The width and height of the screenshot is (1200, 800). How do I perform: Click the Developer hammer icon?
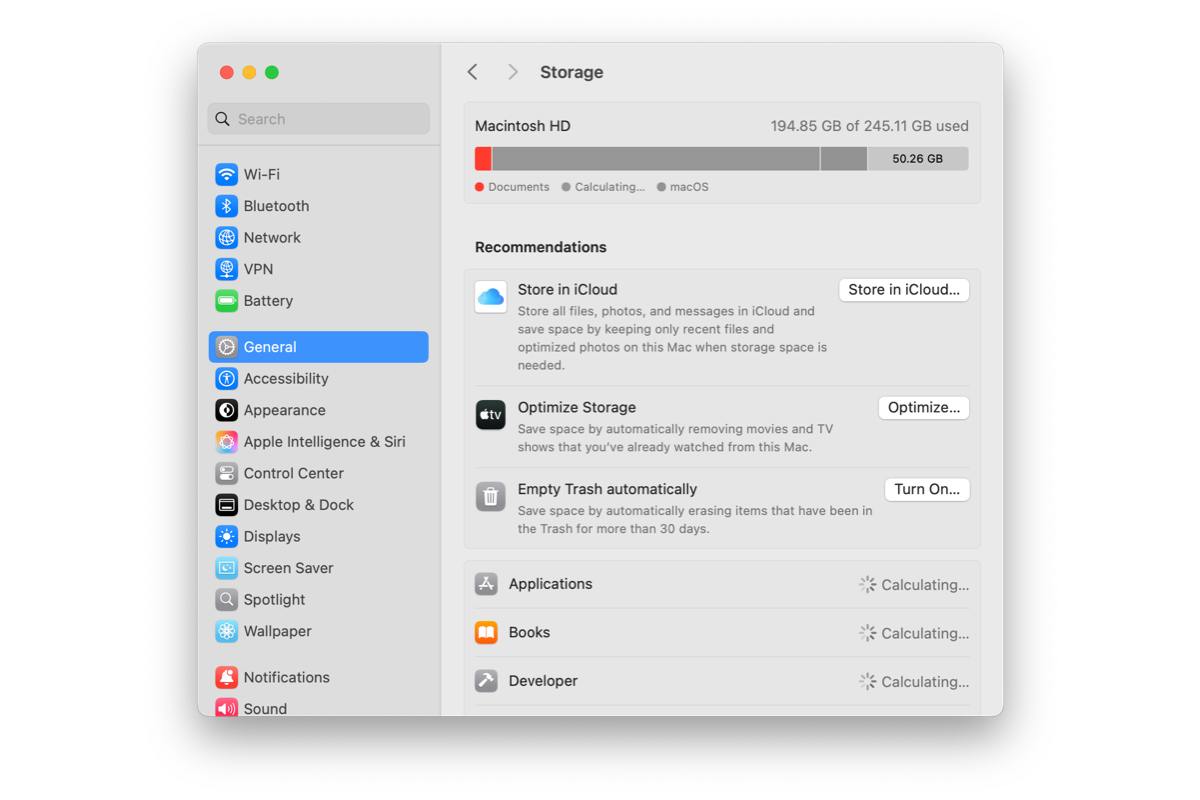click(x=487, y=681)
